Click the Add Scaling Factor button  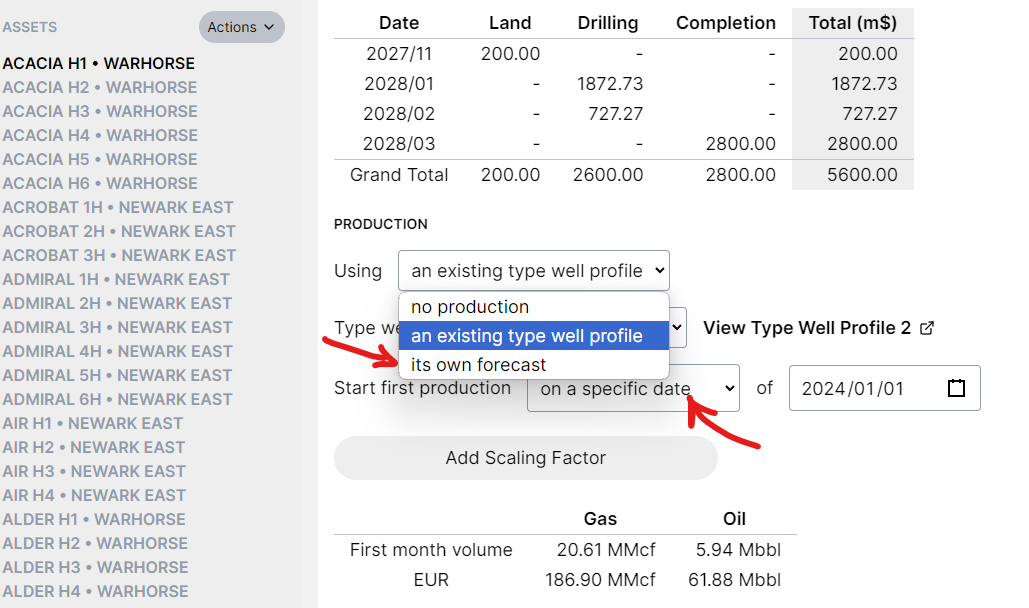(525, 457)
